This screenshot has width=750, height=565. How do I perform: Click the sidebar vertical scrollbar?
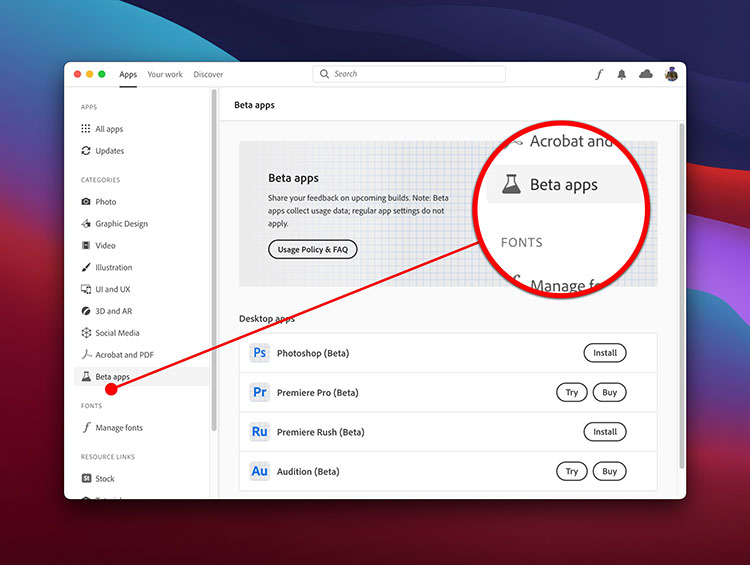(x=214, y=260)
